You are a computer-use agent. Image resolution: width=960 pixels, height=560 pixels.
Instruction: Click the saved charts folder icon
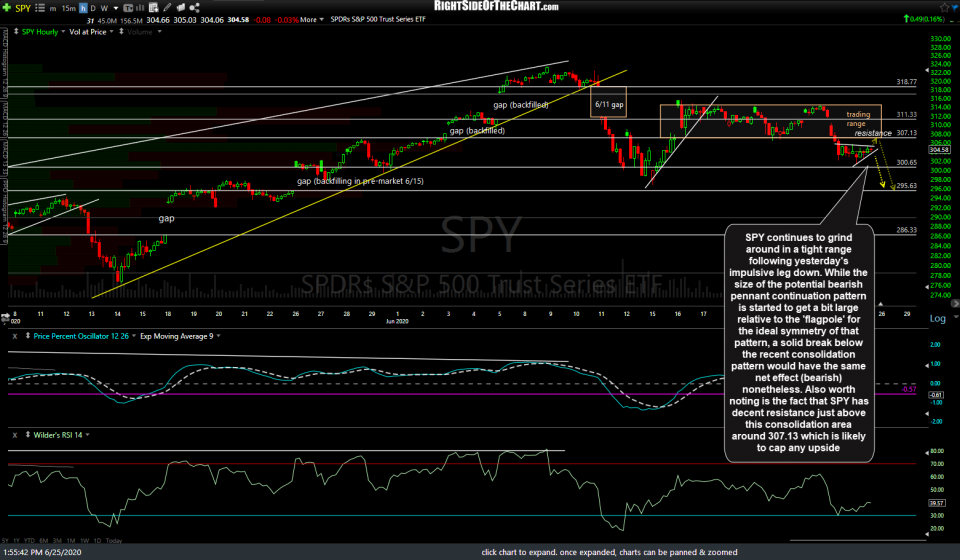181,7
